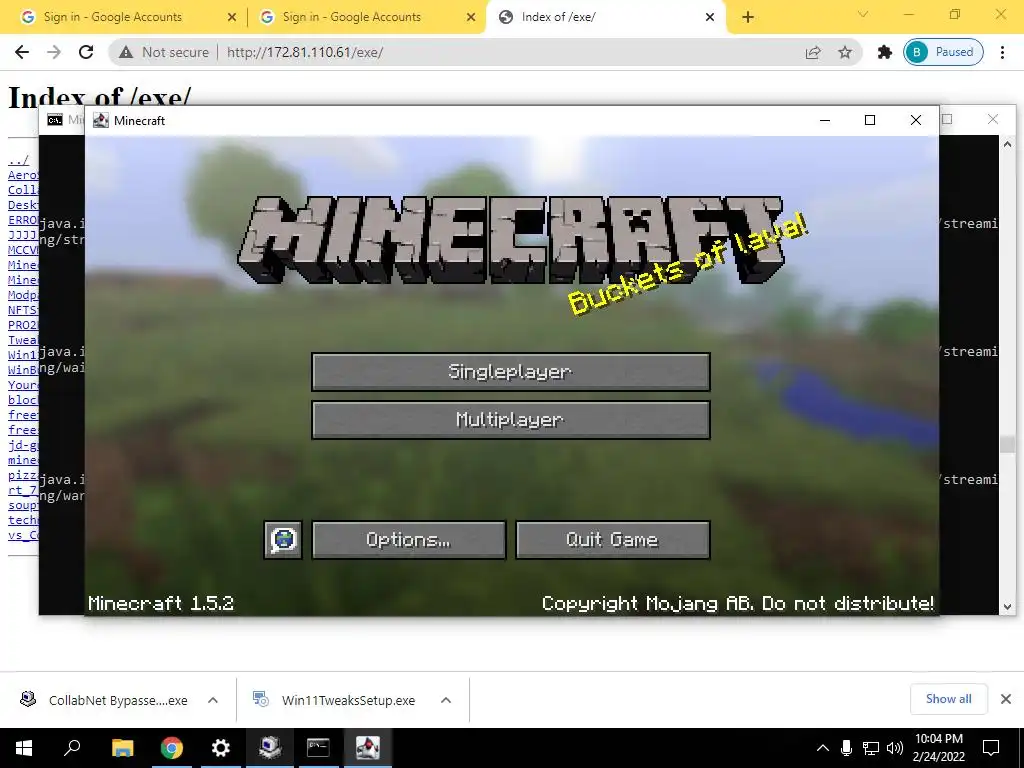This screenshot has width=1024, height=768.
Task: Close the first Google Accounts tab
Action: [231, 17]
